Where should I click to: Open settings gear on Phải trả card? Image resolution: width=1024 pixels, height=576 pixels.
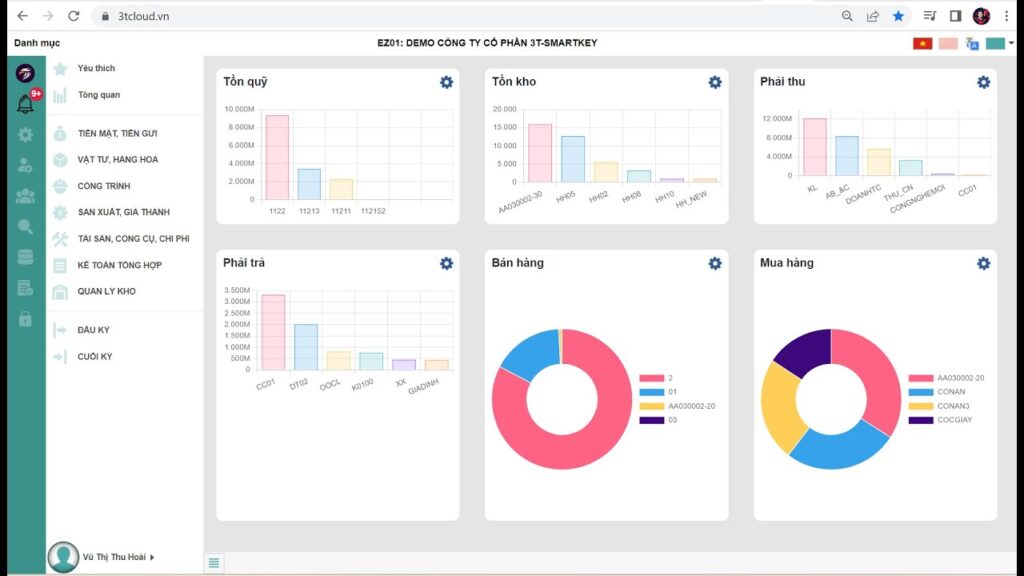[446, 263]
